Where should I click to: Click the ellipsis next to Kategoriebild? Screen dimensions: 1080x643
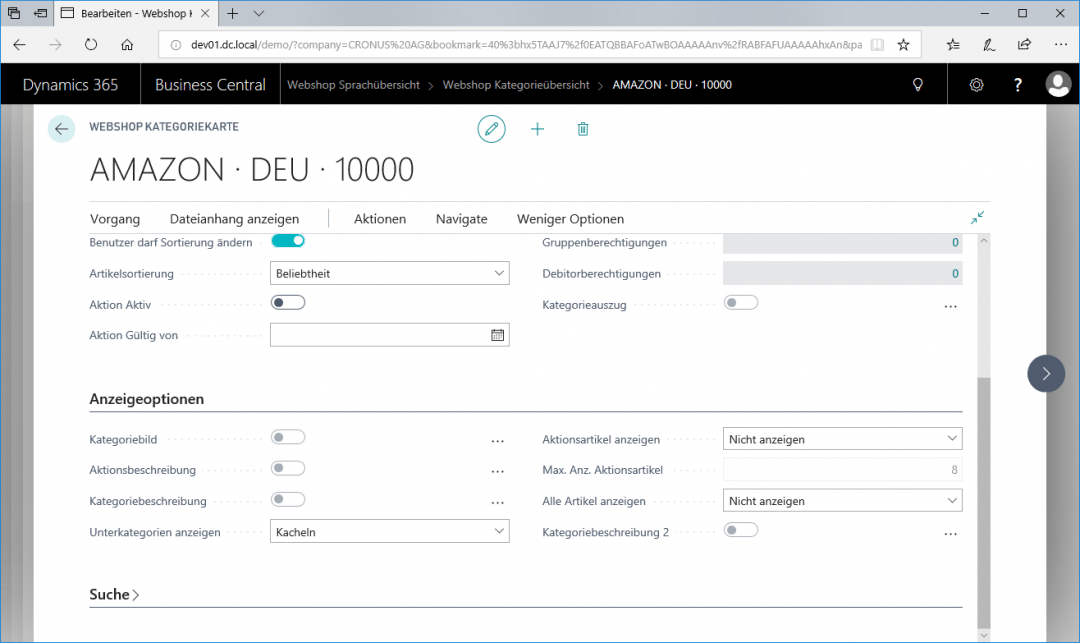point(497,441)
